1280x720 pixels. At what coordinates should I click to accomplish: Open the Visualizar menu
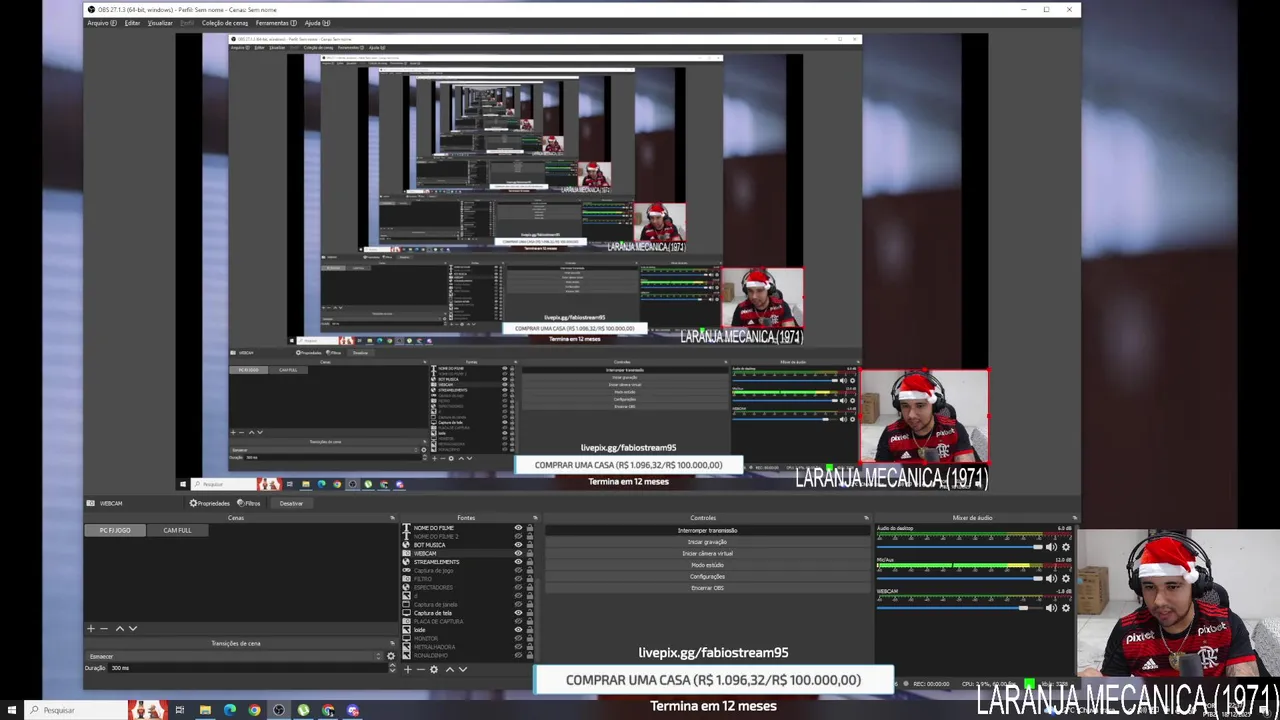[160, 23]
